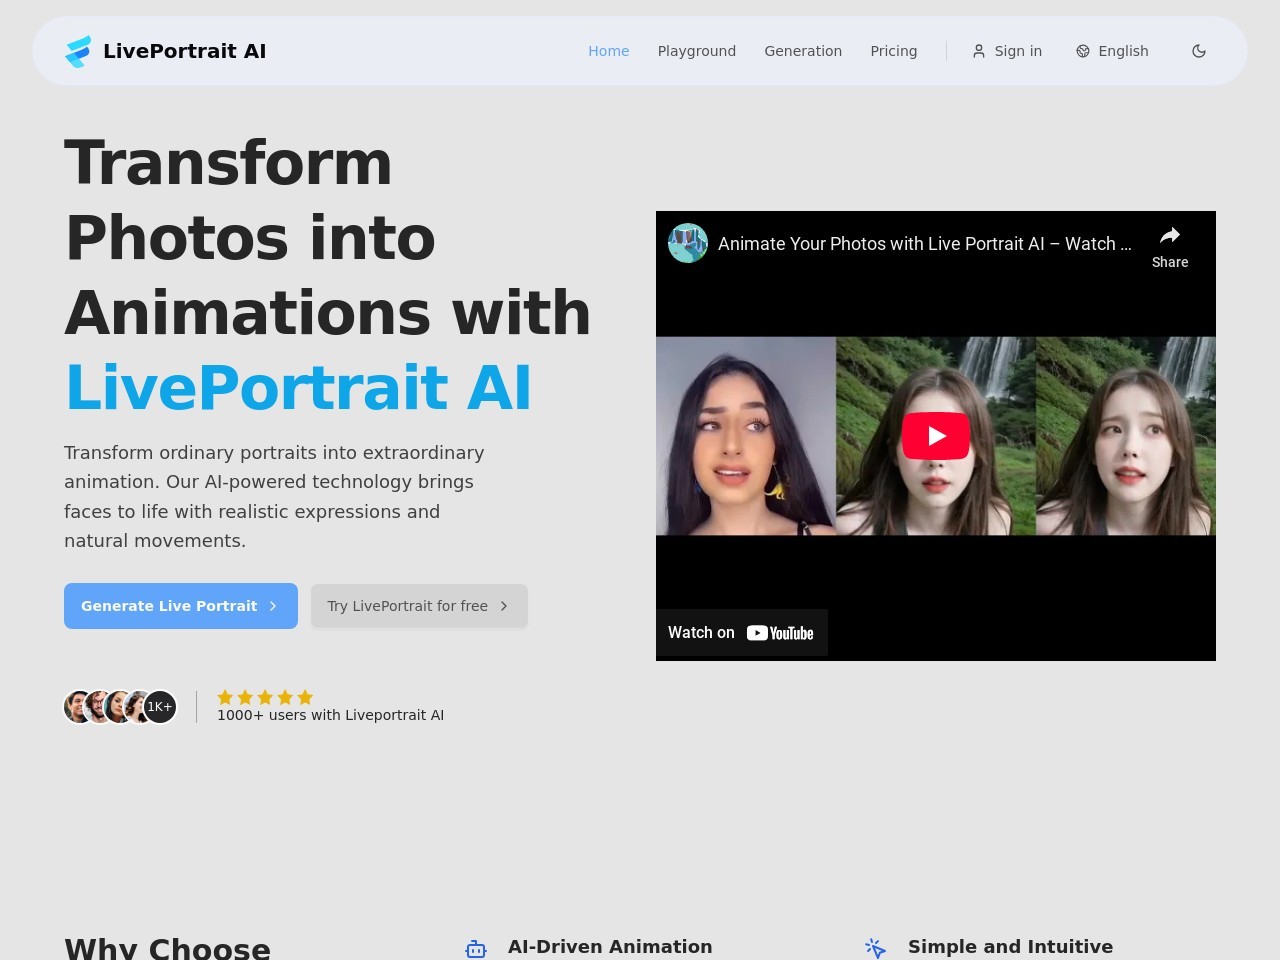Toggle dark mode moon icon

pos(1199,51)
